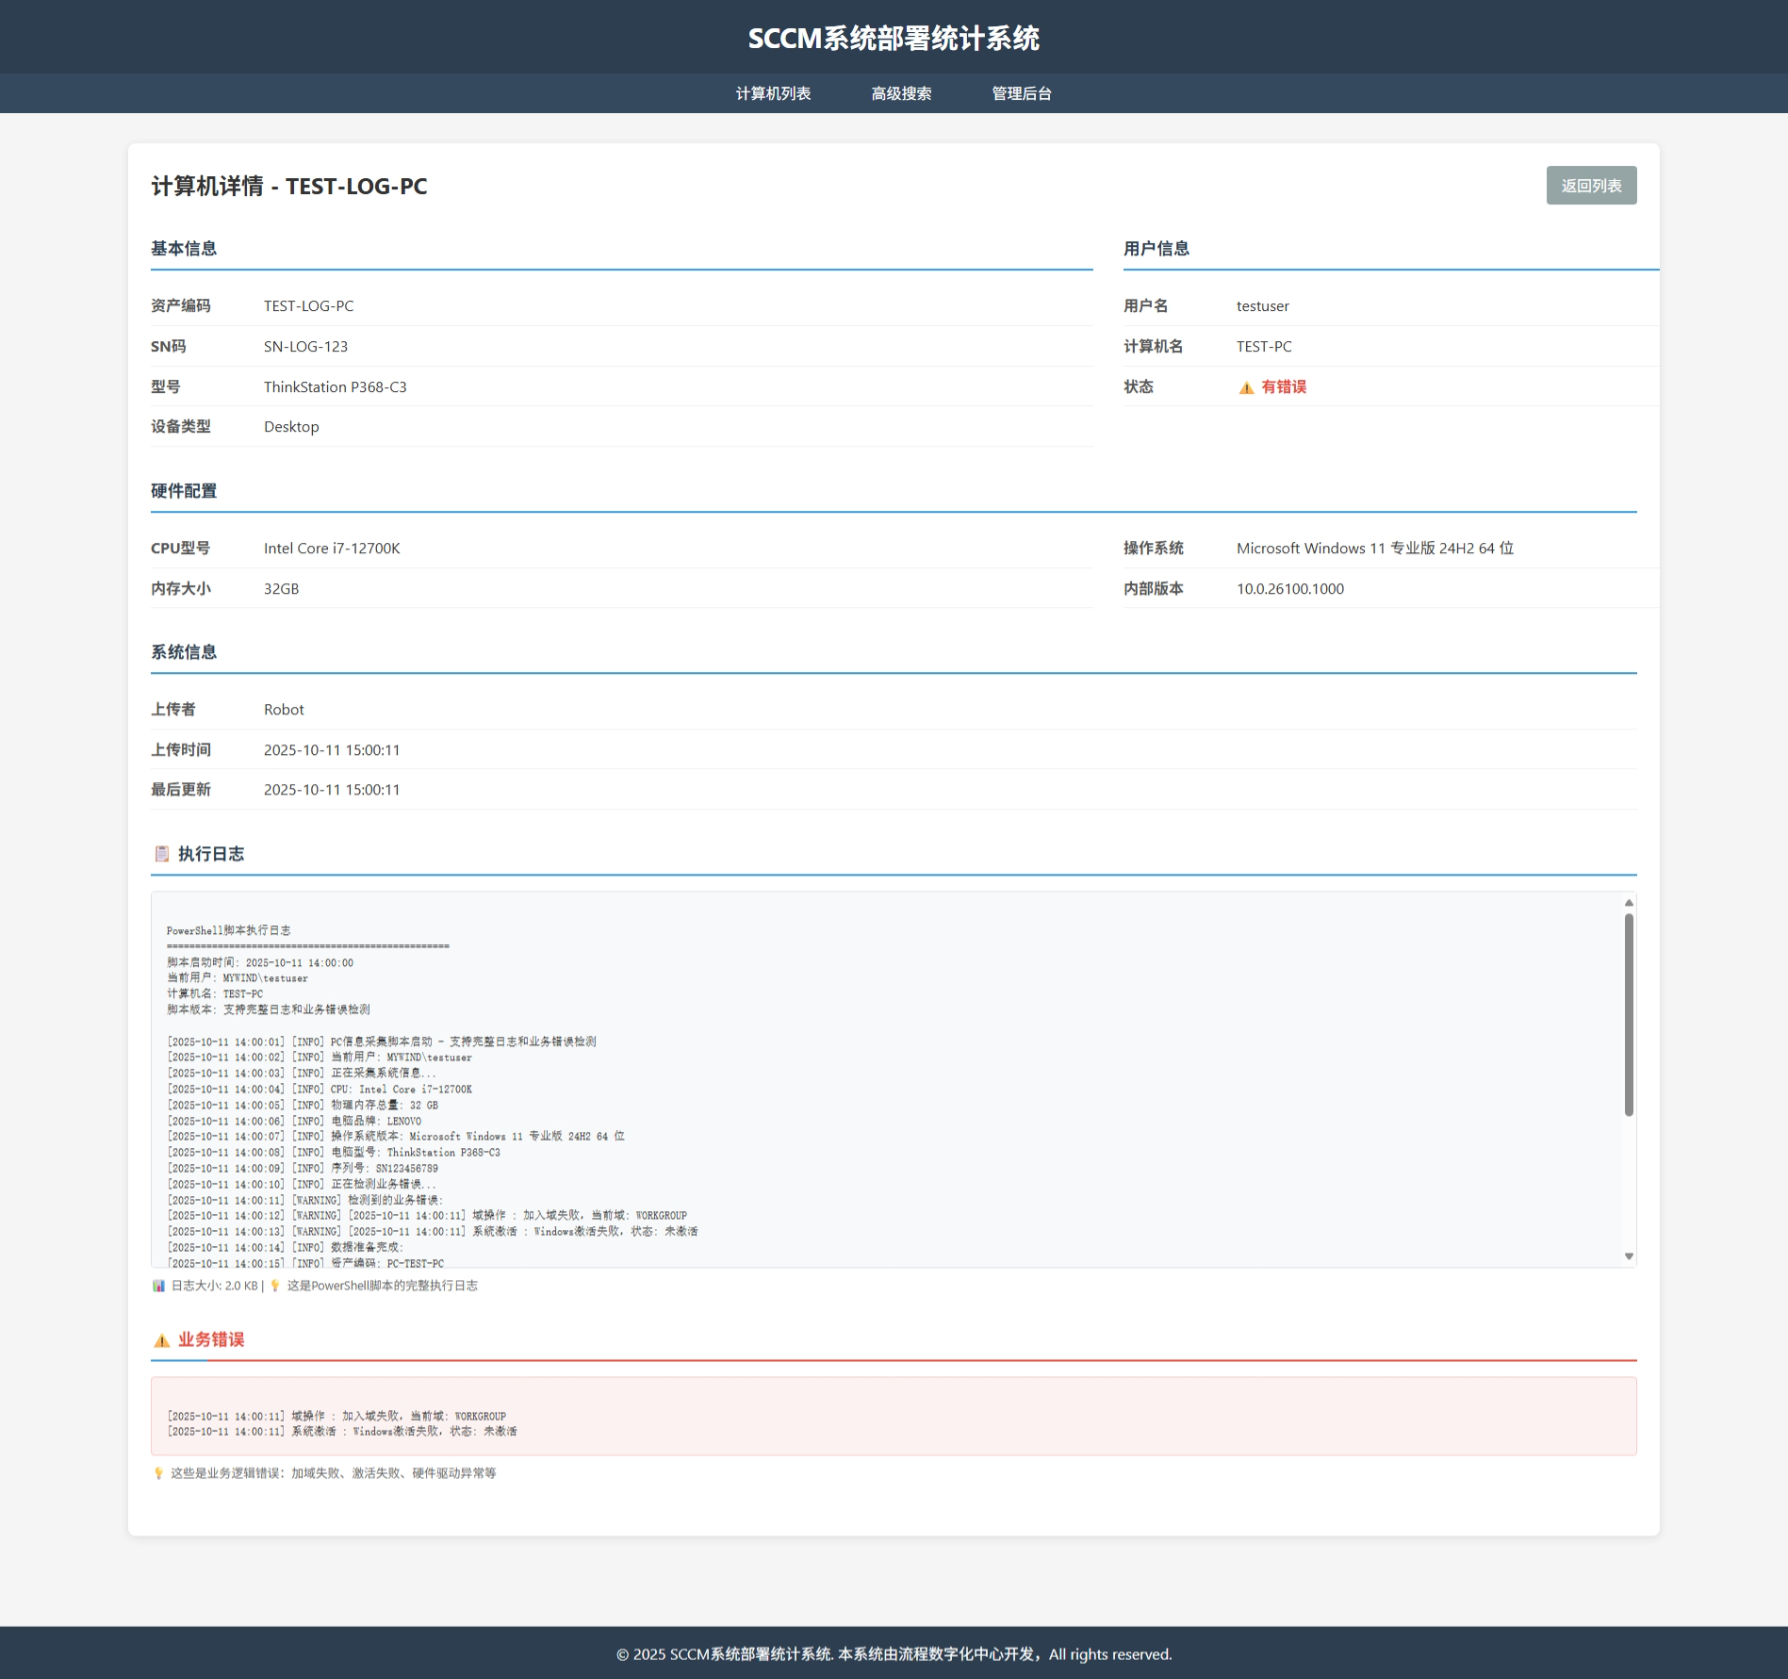Click the business error line Windows激活失败

(342, 1432)
